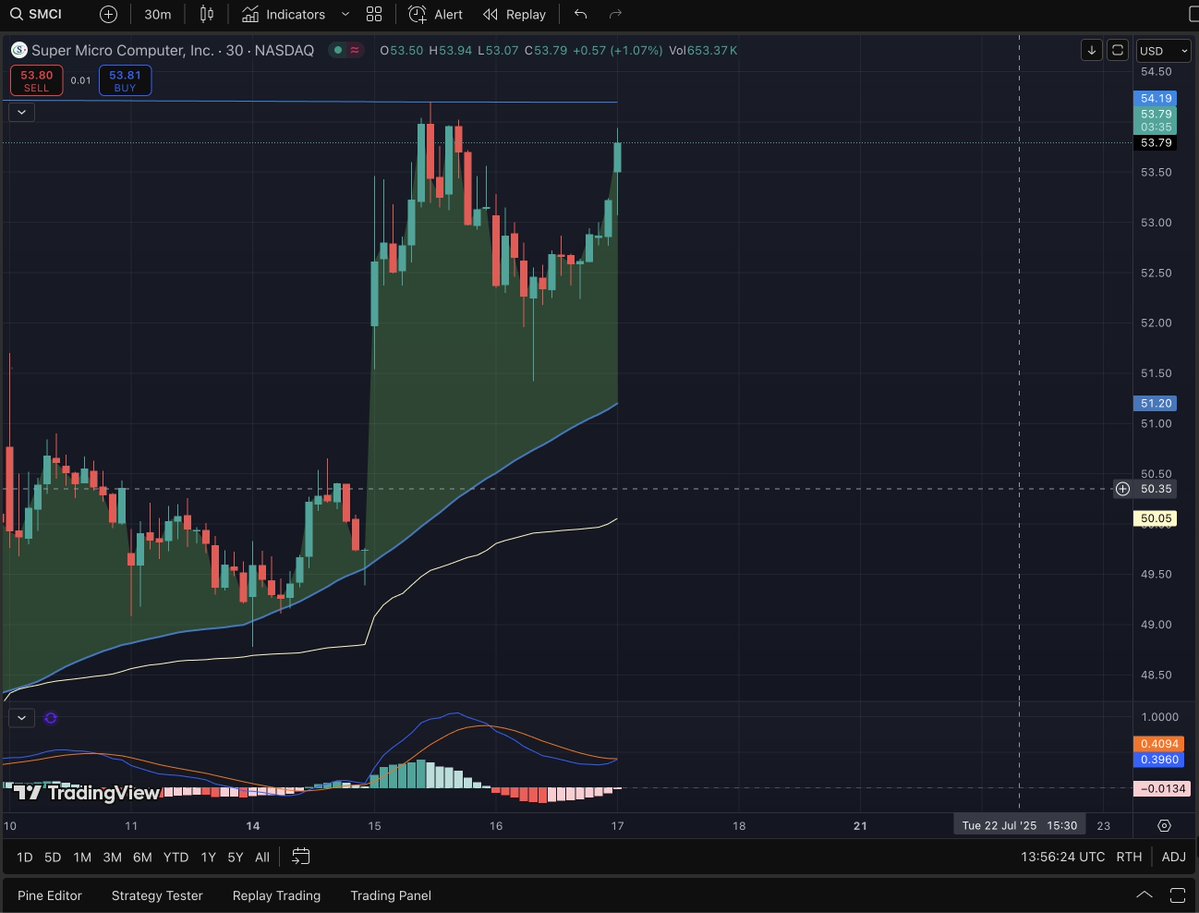Click the pink data update mode indicator
This screenshot has width=1199, height=913.
coord(355,50)
